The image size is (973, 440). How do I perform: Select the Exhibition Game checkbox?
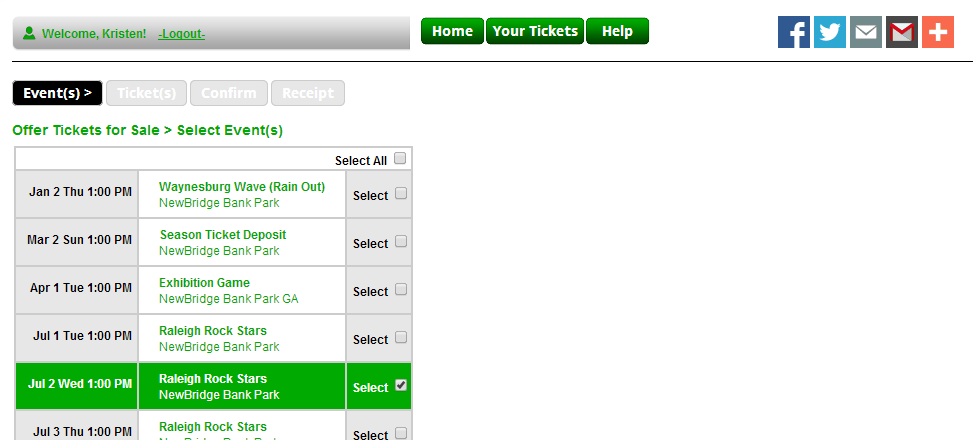pos(401,290)
